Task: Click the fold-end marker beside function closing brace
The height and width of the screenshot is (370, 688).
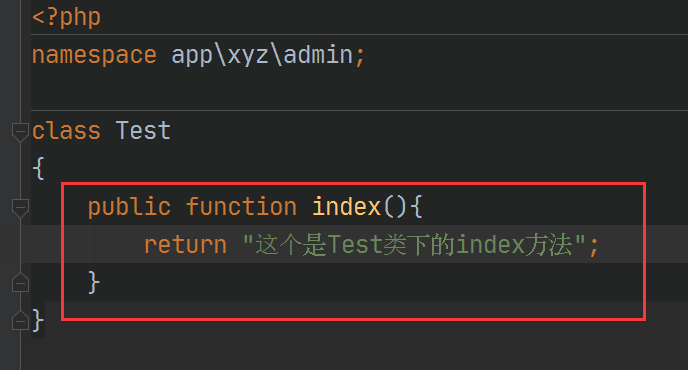Action: (20, 283)
